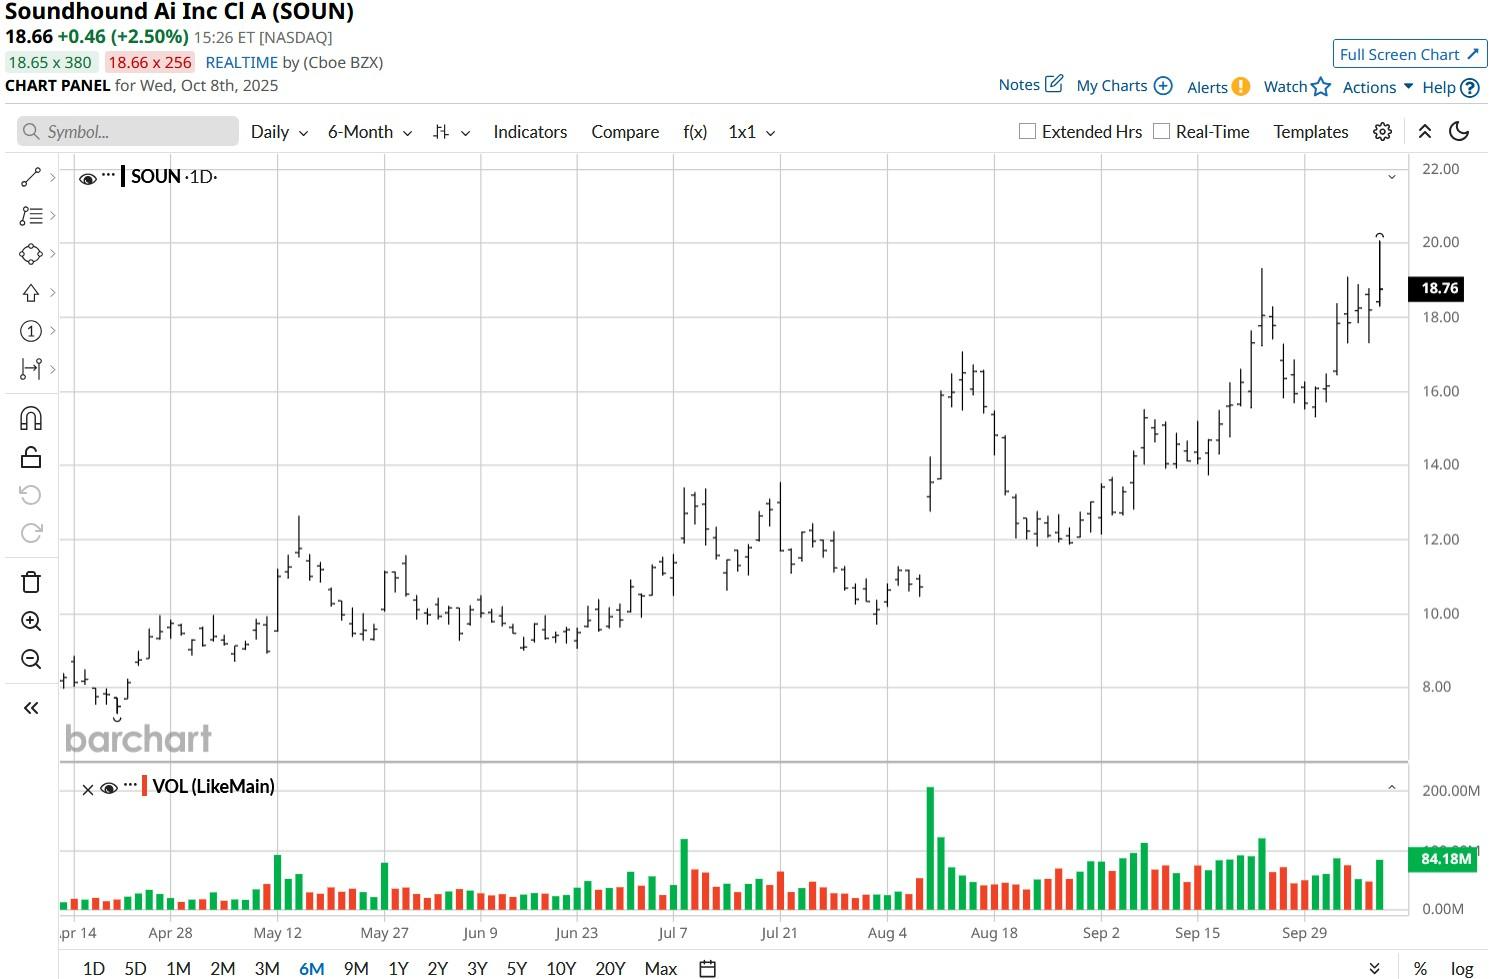
Task: Click the magnifier in the Symbol search box
Action: click(x=32, y=131)
